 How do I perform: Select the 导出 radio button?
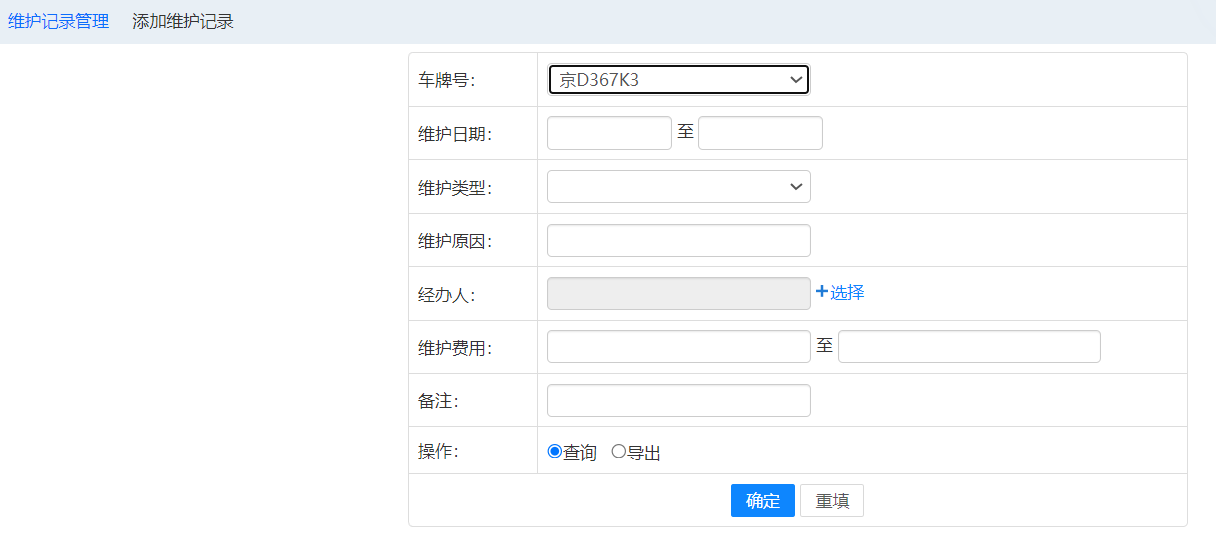pyautogui.click(x=618, y=452)
